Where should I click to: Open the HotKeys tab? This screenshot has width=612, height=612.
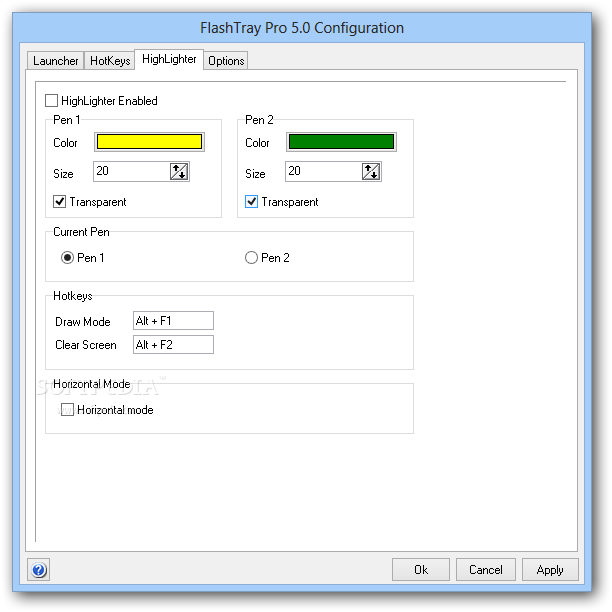coord(110,61)
